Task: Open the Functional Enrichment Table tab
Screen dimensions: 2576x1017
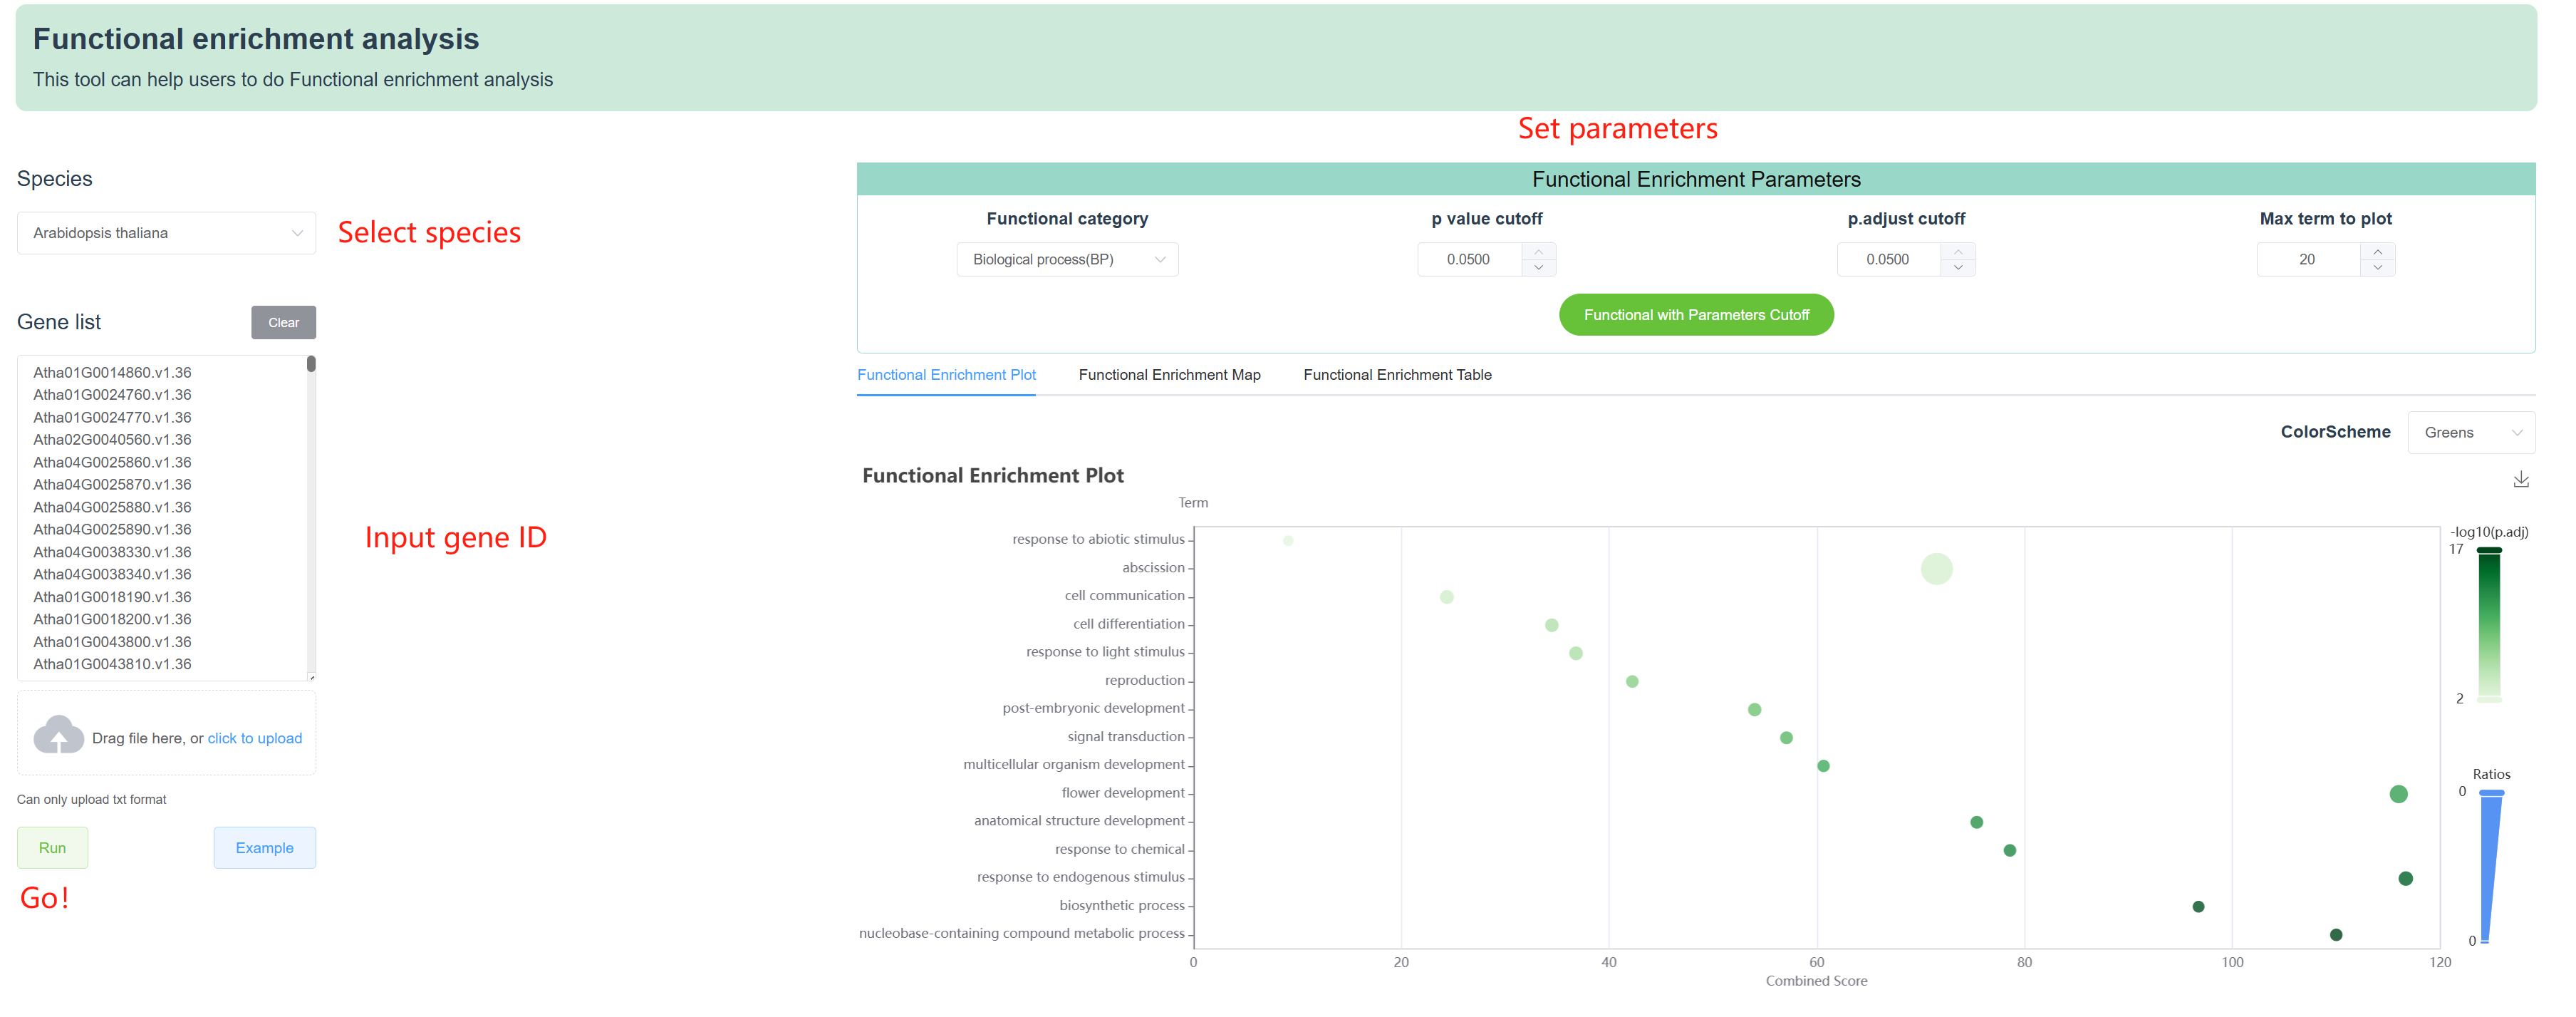Action: pyautogui.click(x=1397, y=375)
